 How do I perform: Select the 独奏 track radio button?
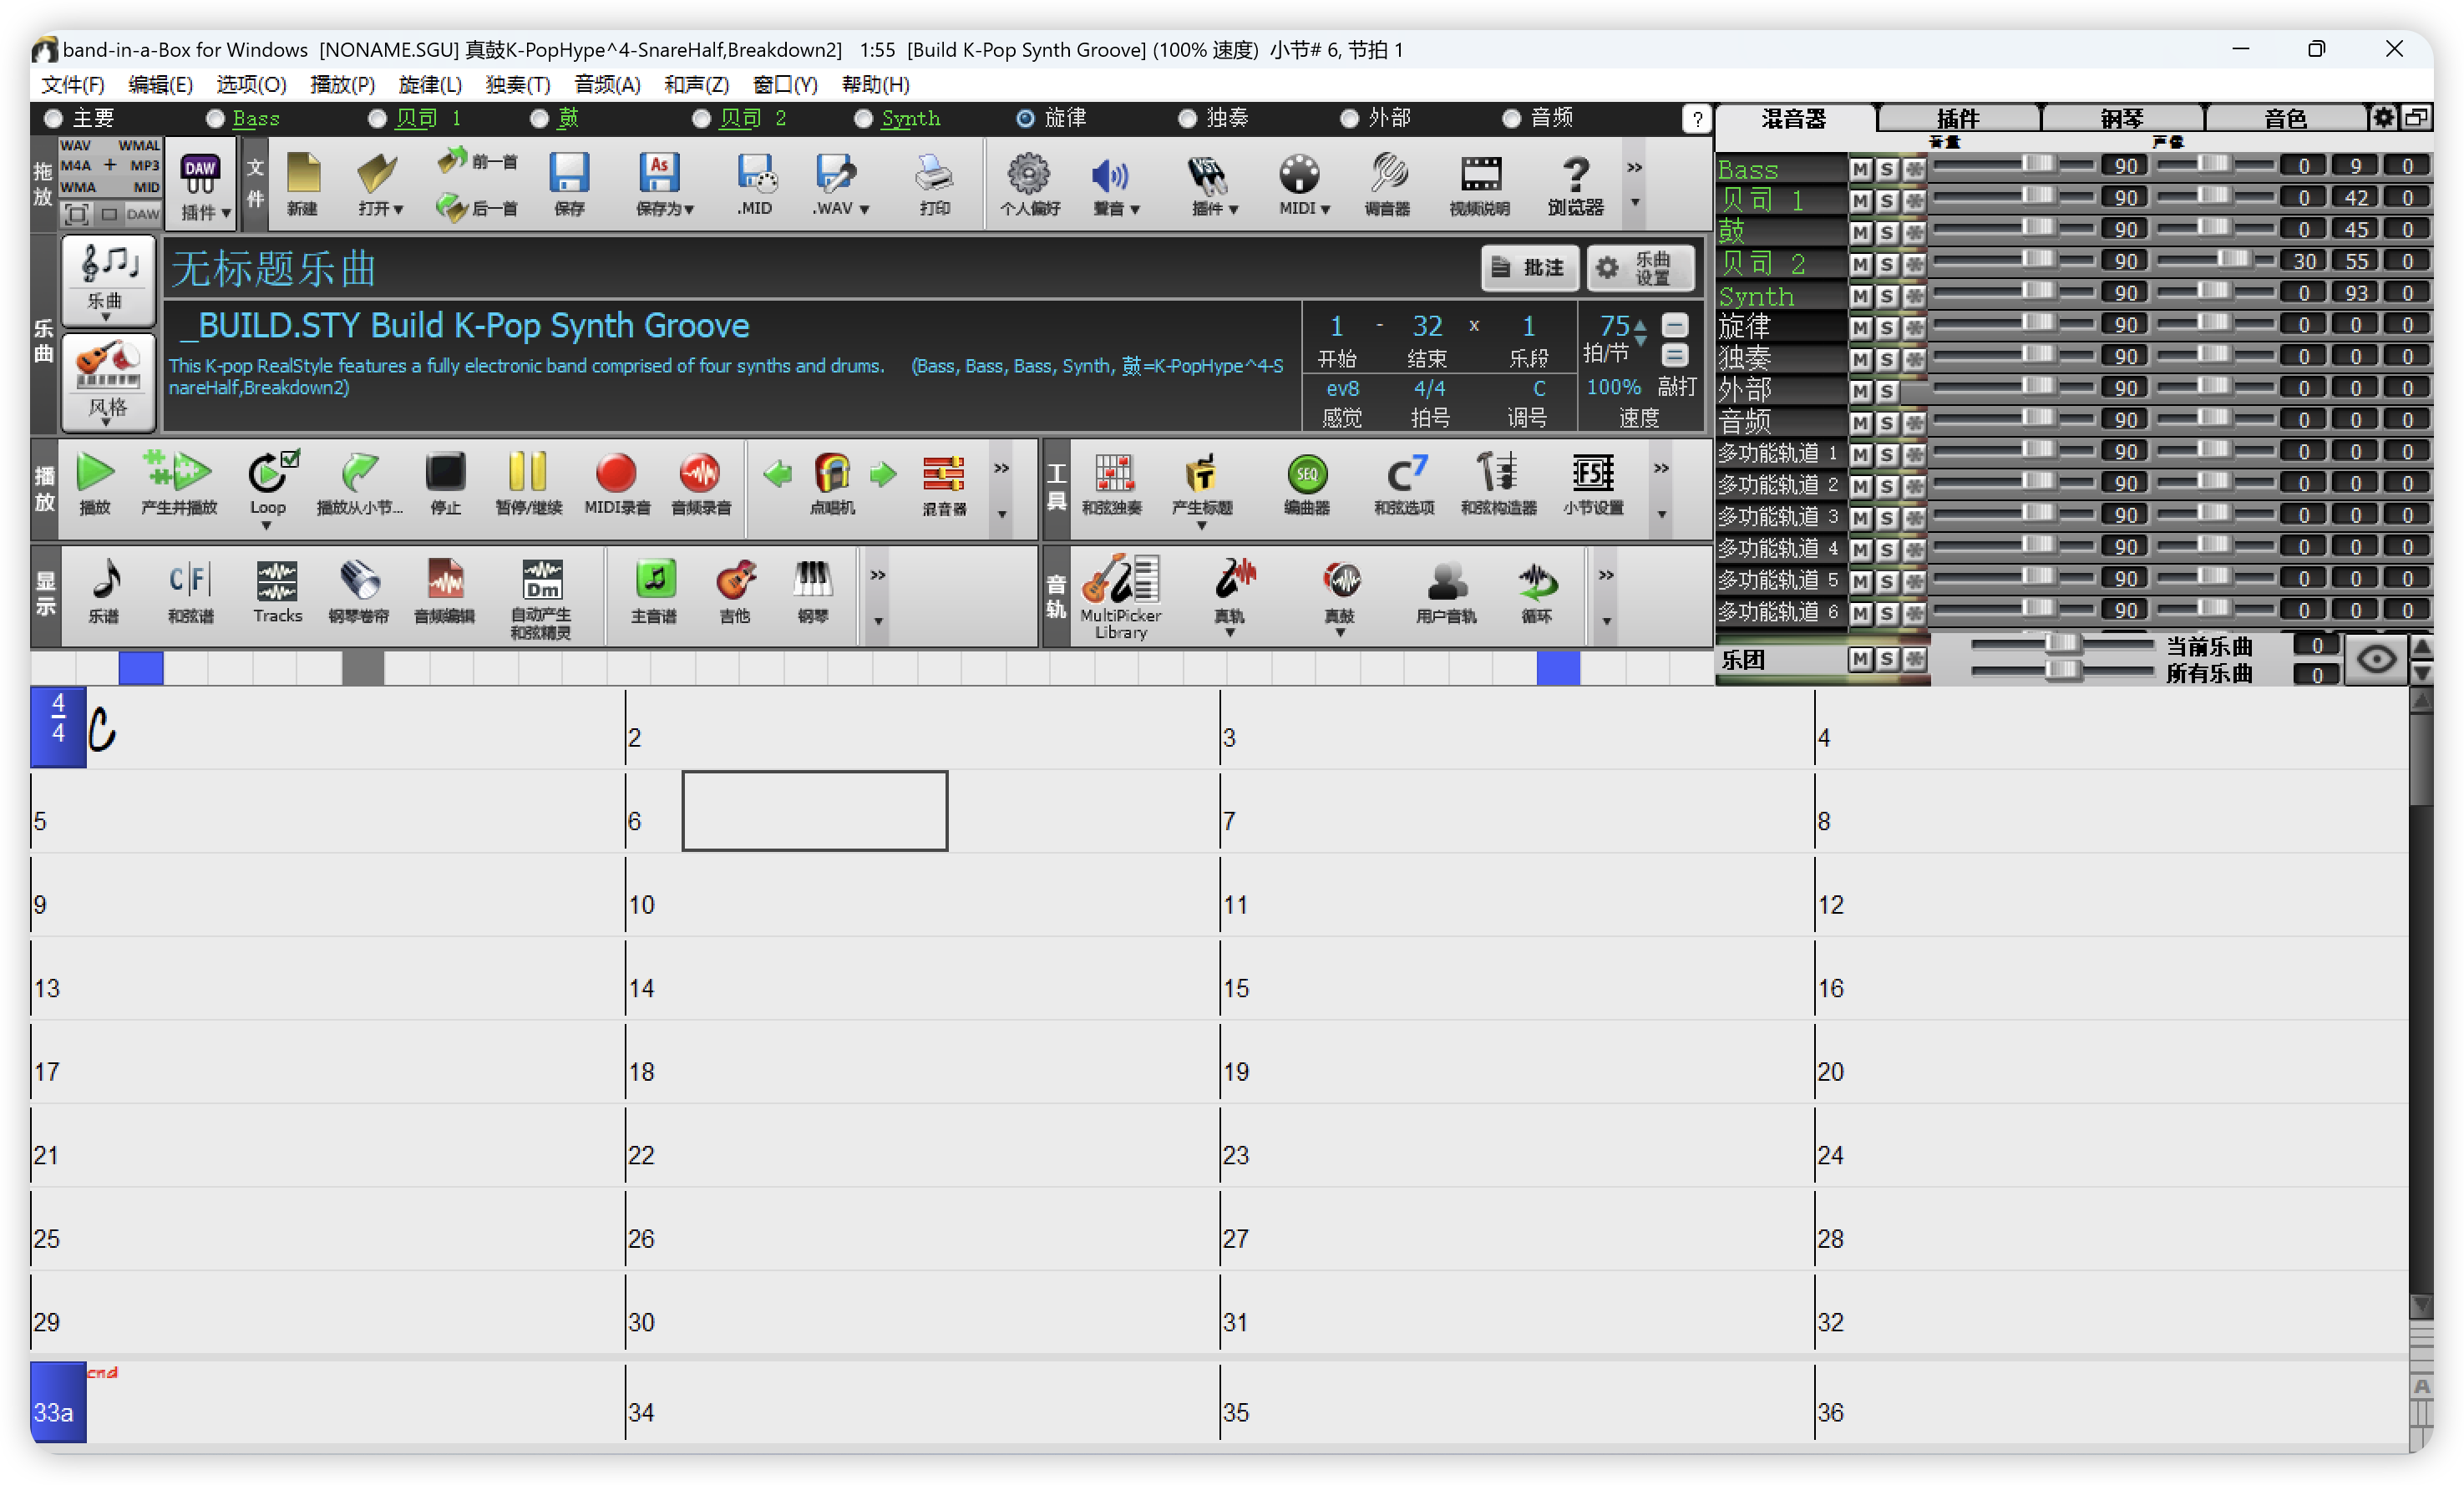coord(1187,119)
